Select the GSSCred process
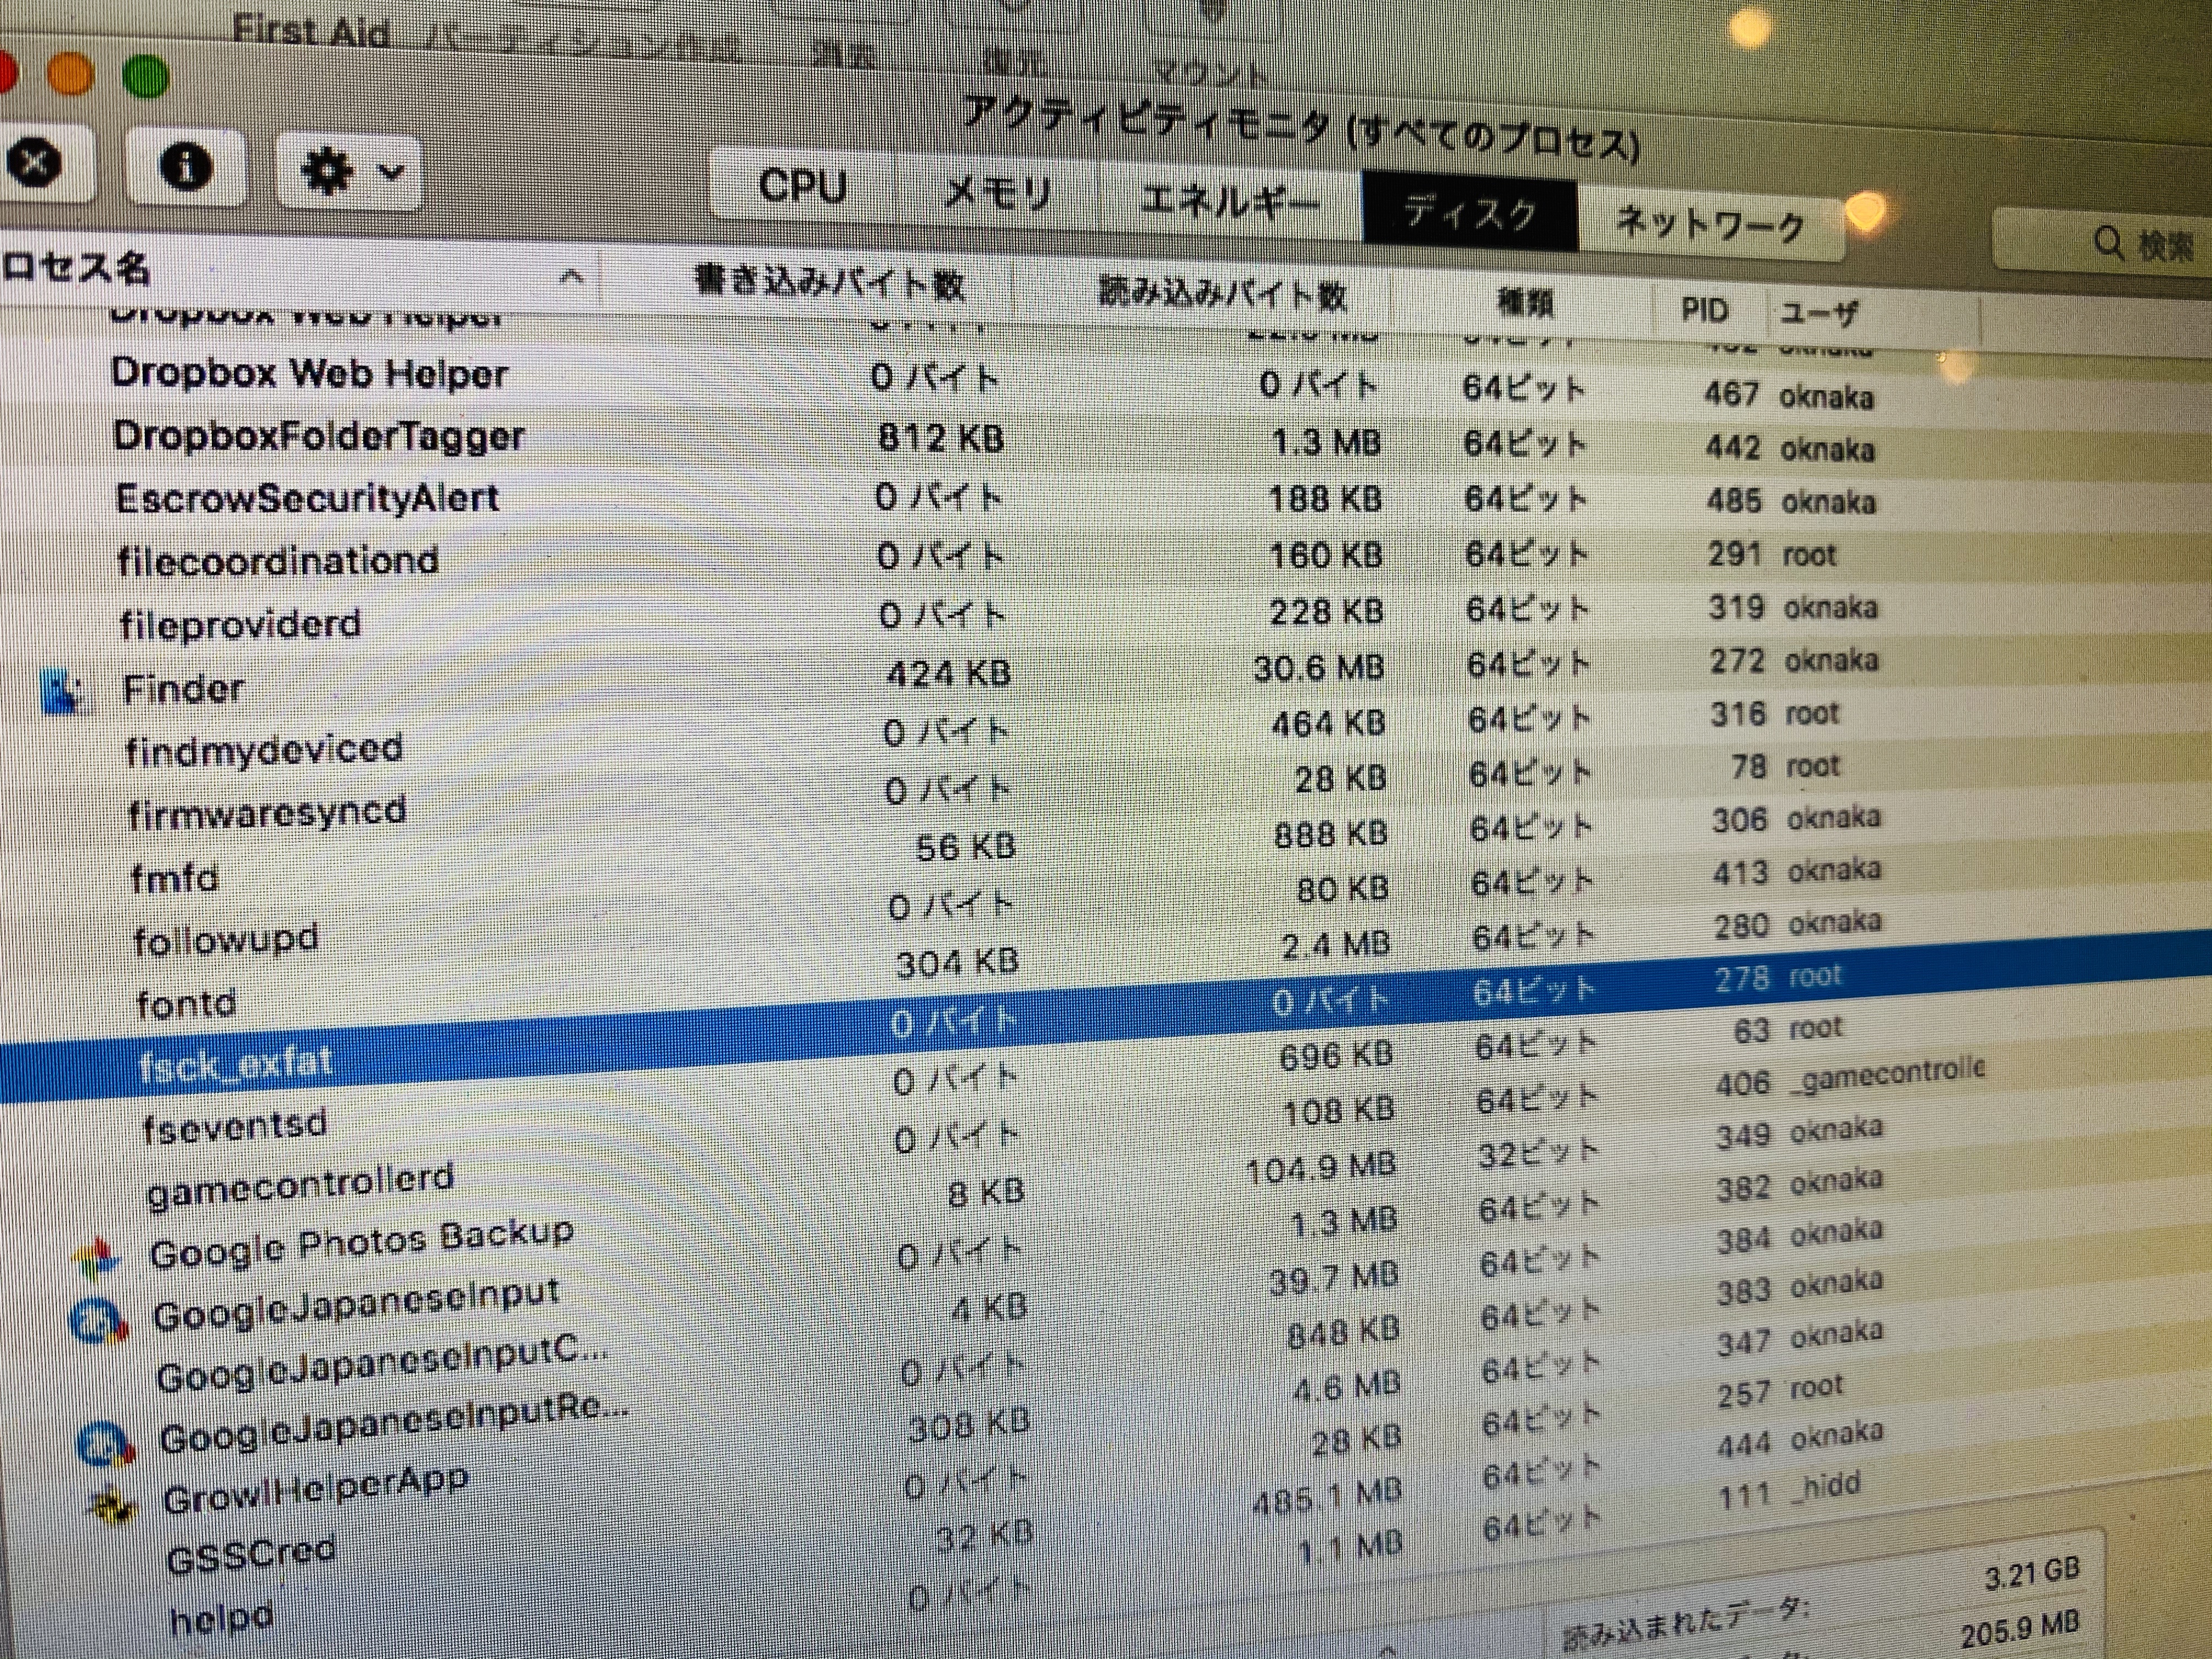This screenshot has width=2212, height=1659. (x=251, y=1555)
